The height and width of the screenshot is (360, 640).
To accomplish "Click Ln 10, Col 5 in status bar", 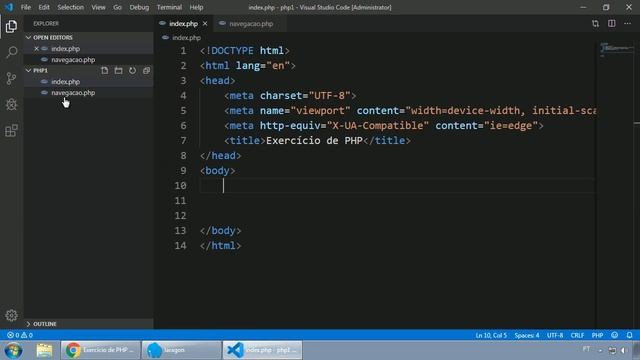I will [491, 335].
